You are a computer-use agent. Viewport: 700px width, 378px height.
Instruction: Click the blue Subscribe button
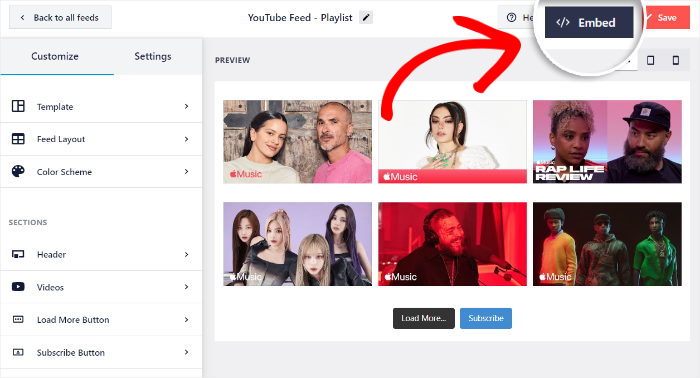point(486,318)
